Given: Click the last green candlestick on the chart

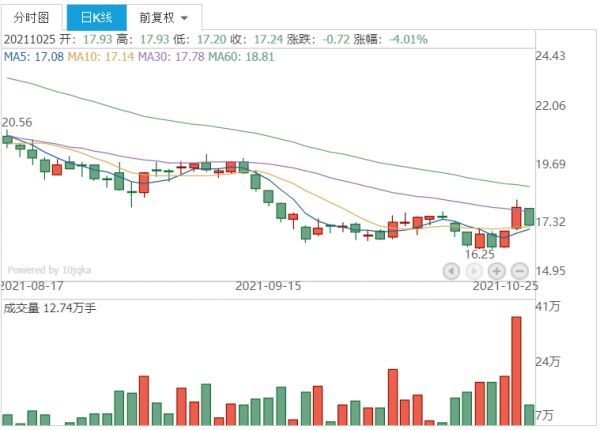Looking at the screenshot, I should click(529, 217).
